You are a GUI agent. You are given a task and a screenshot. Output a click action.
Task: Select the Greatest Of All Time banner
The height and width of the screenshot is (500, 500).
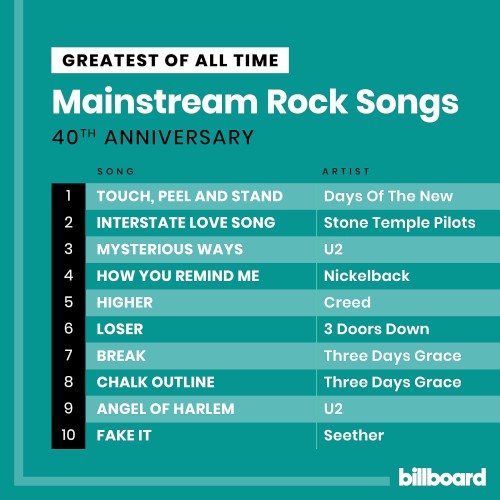[x=170, y=60]
